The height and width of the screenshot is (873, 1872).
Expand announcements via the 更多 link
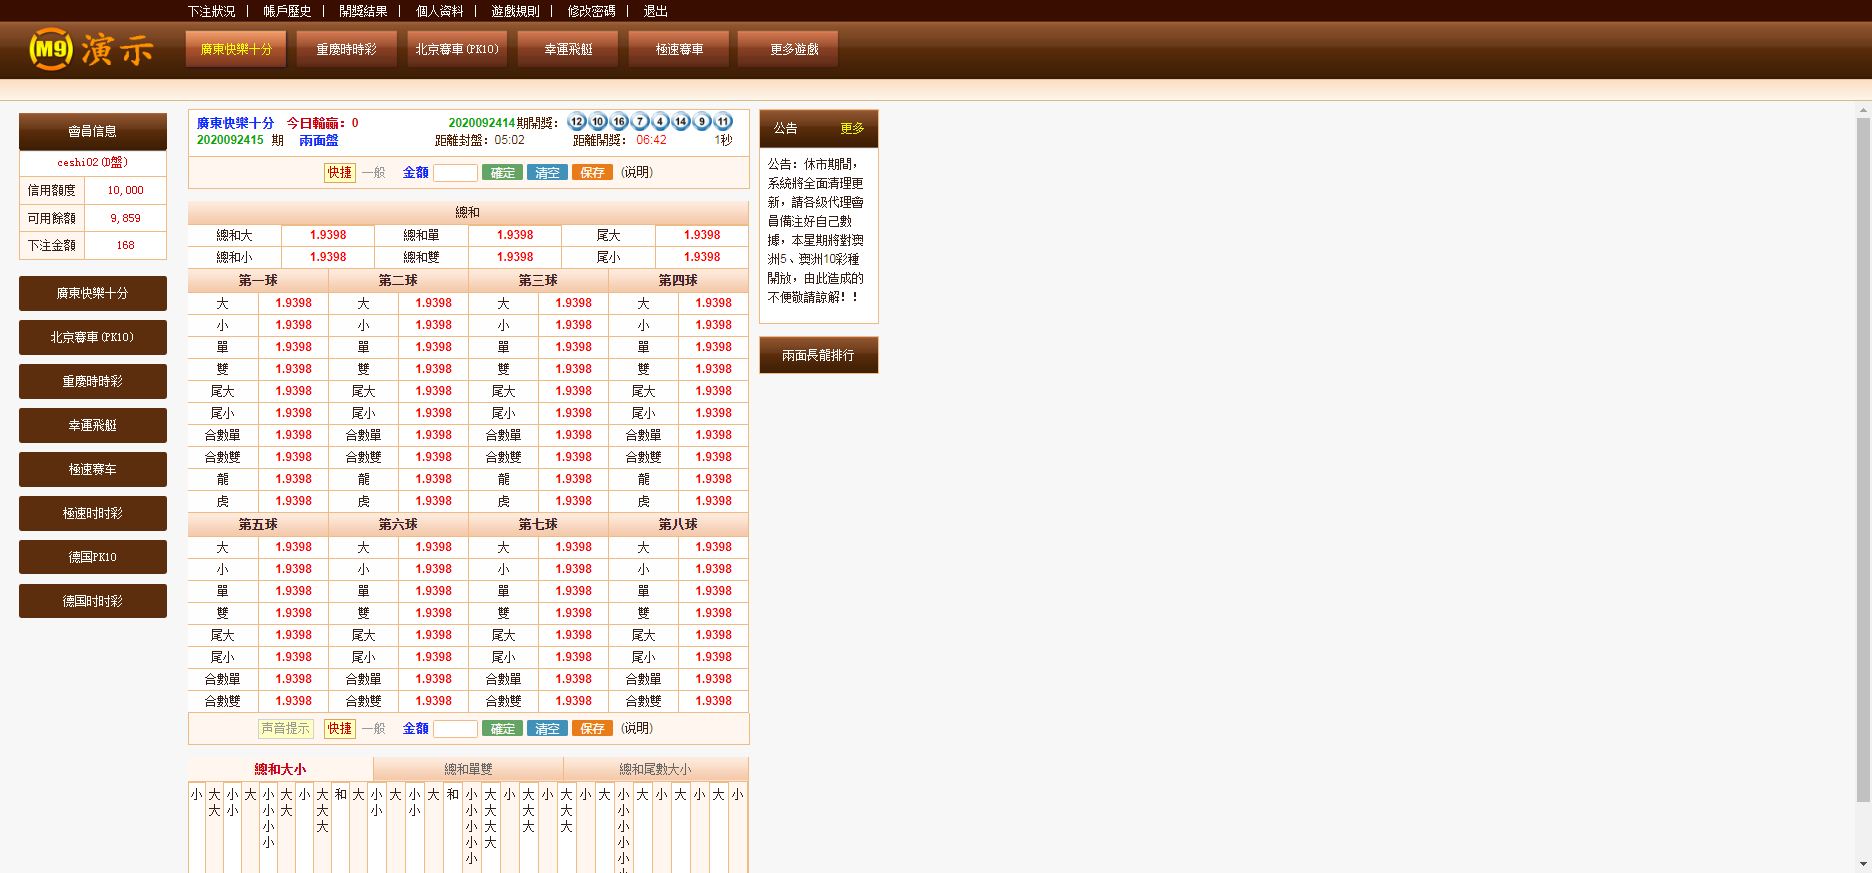click(852, 128)
